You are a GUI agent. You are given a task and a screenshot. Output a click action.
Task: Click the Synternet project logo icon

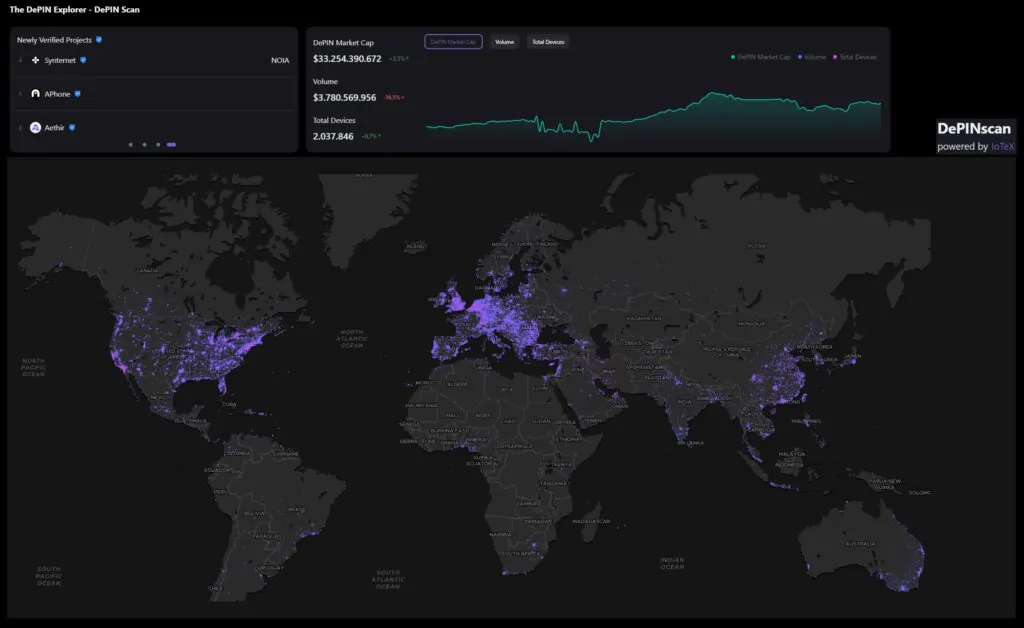36,60
